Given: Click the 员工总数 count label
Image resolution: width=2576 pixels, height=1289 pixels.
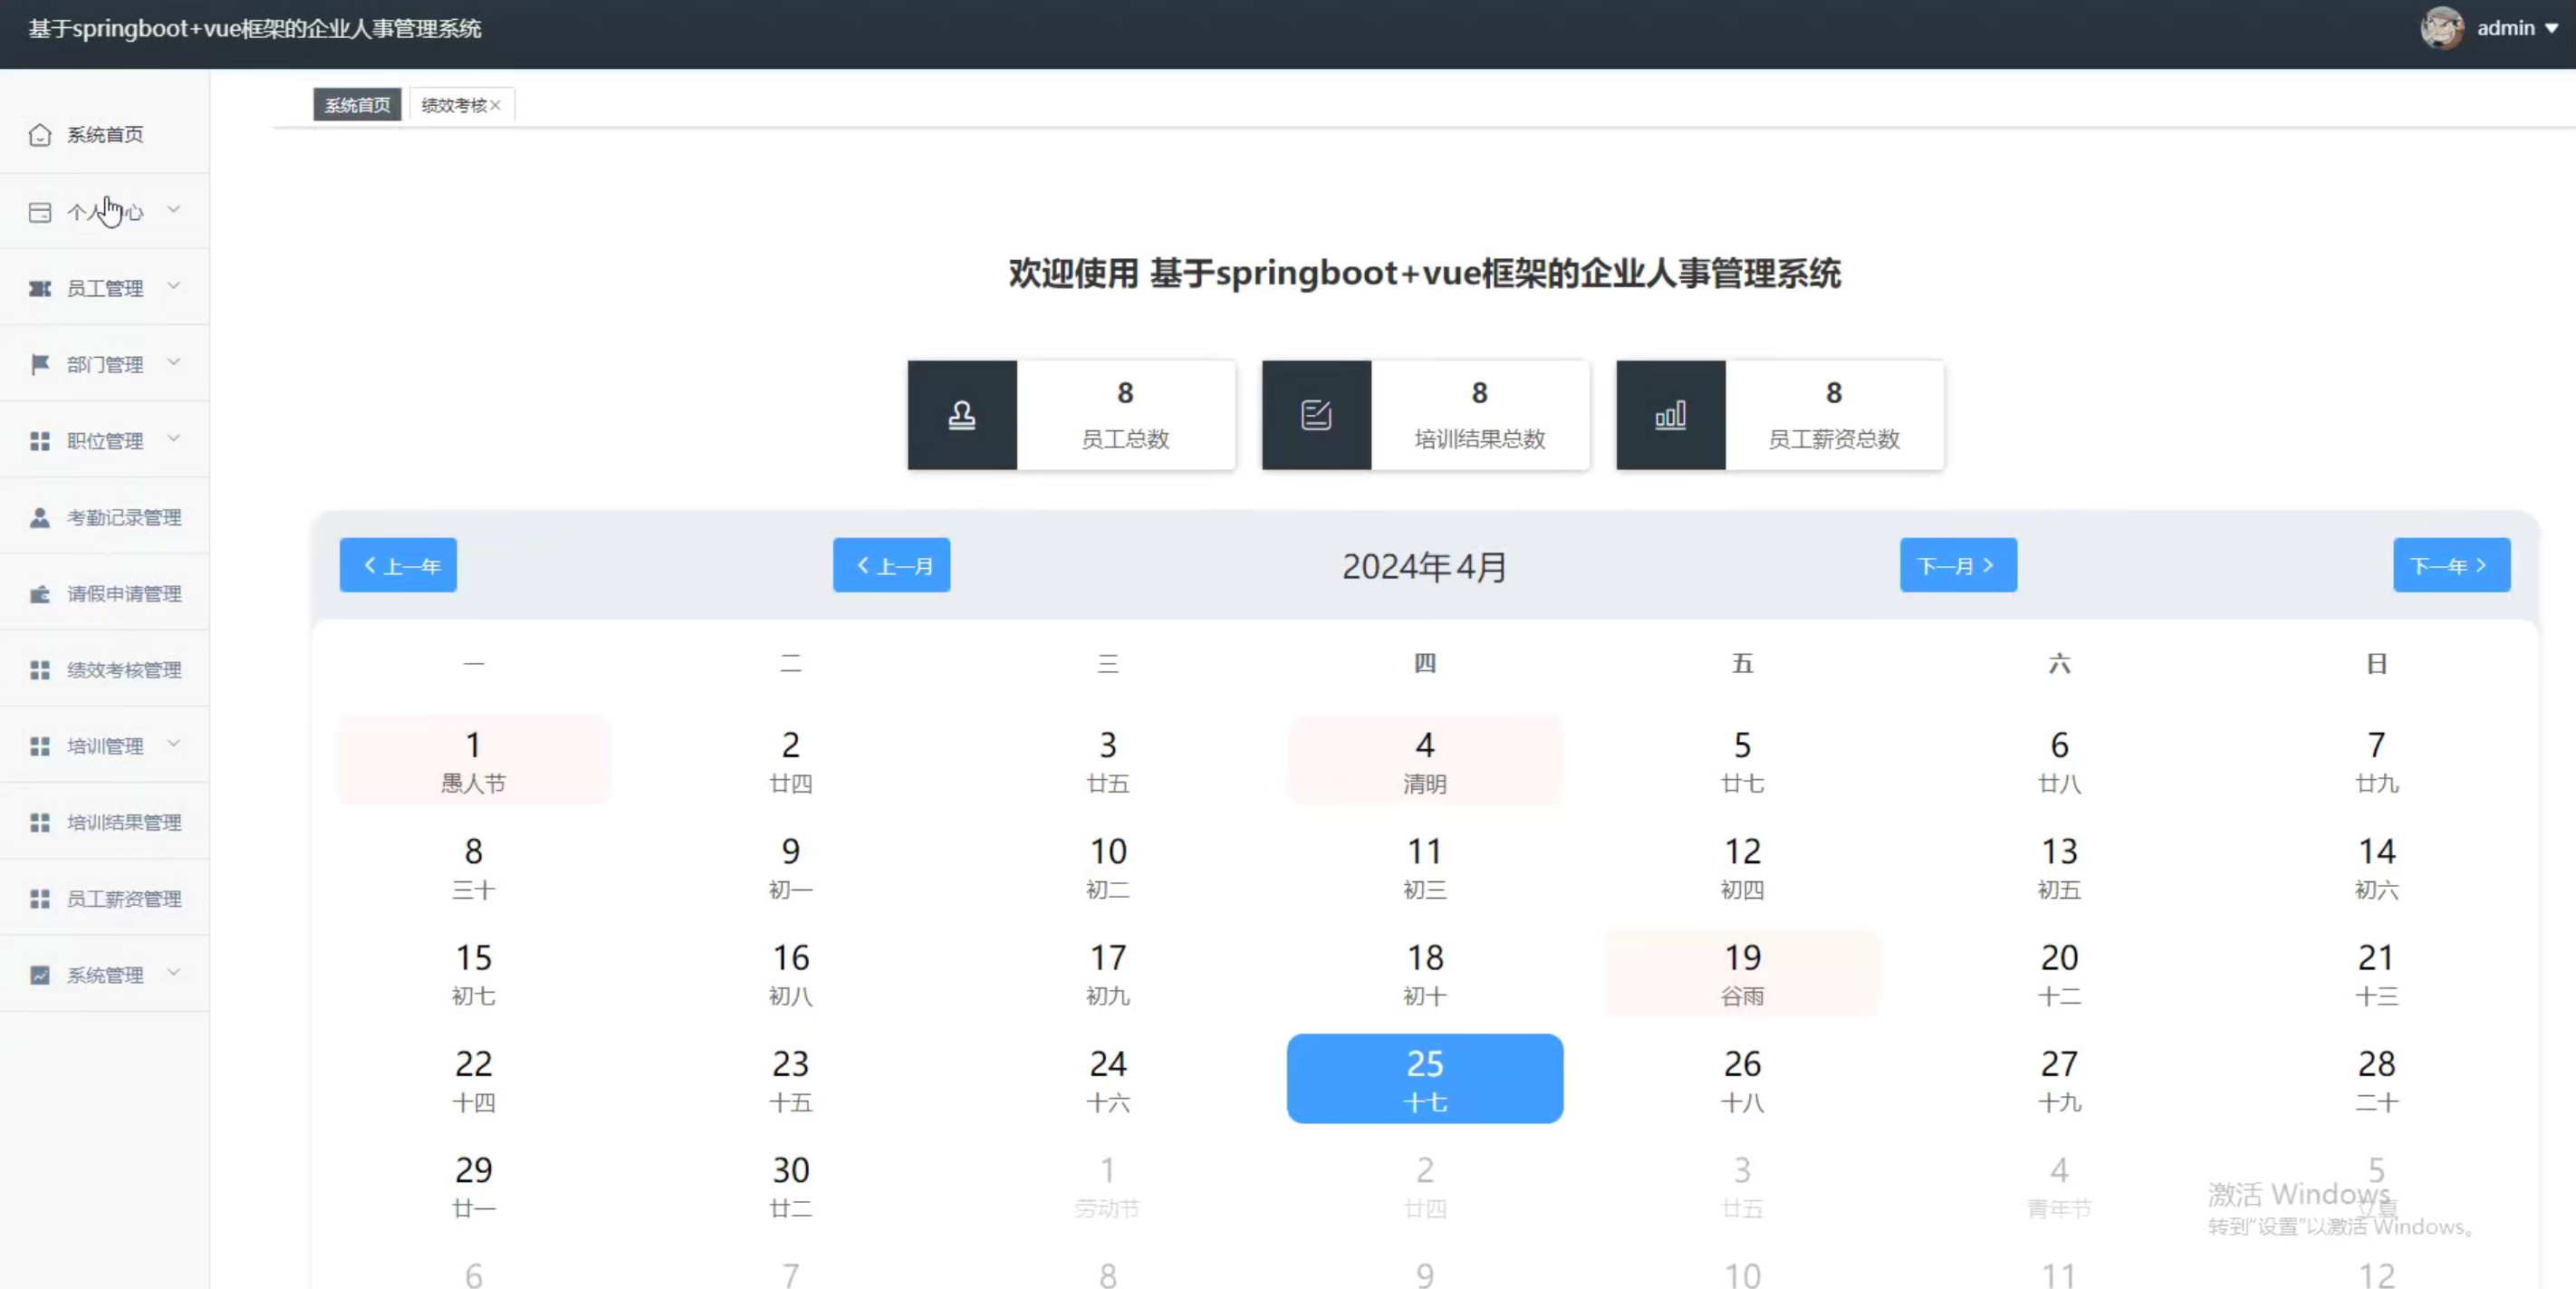Looking at the screenshot, I should click(1125, 439).
